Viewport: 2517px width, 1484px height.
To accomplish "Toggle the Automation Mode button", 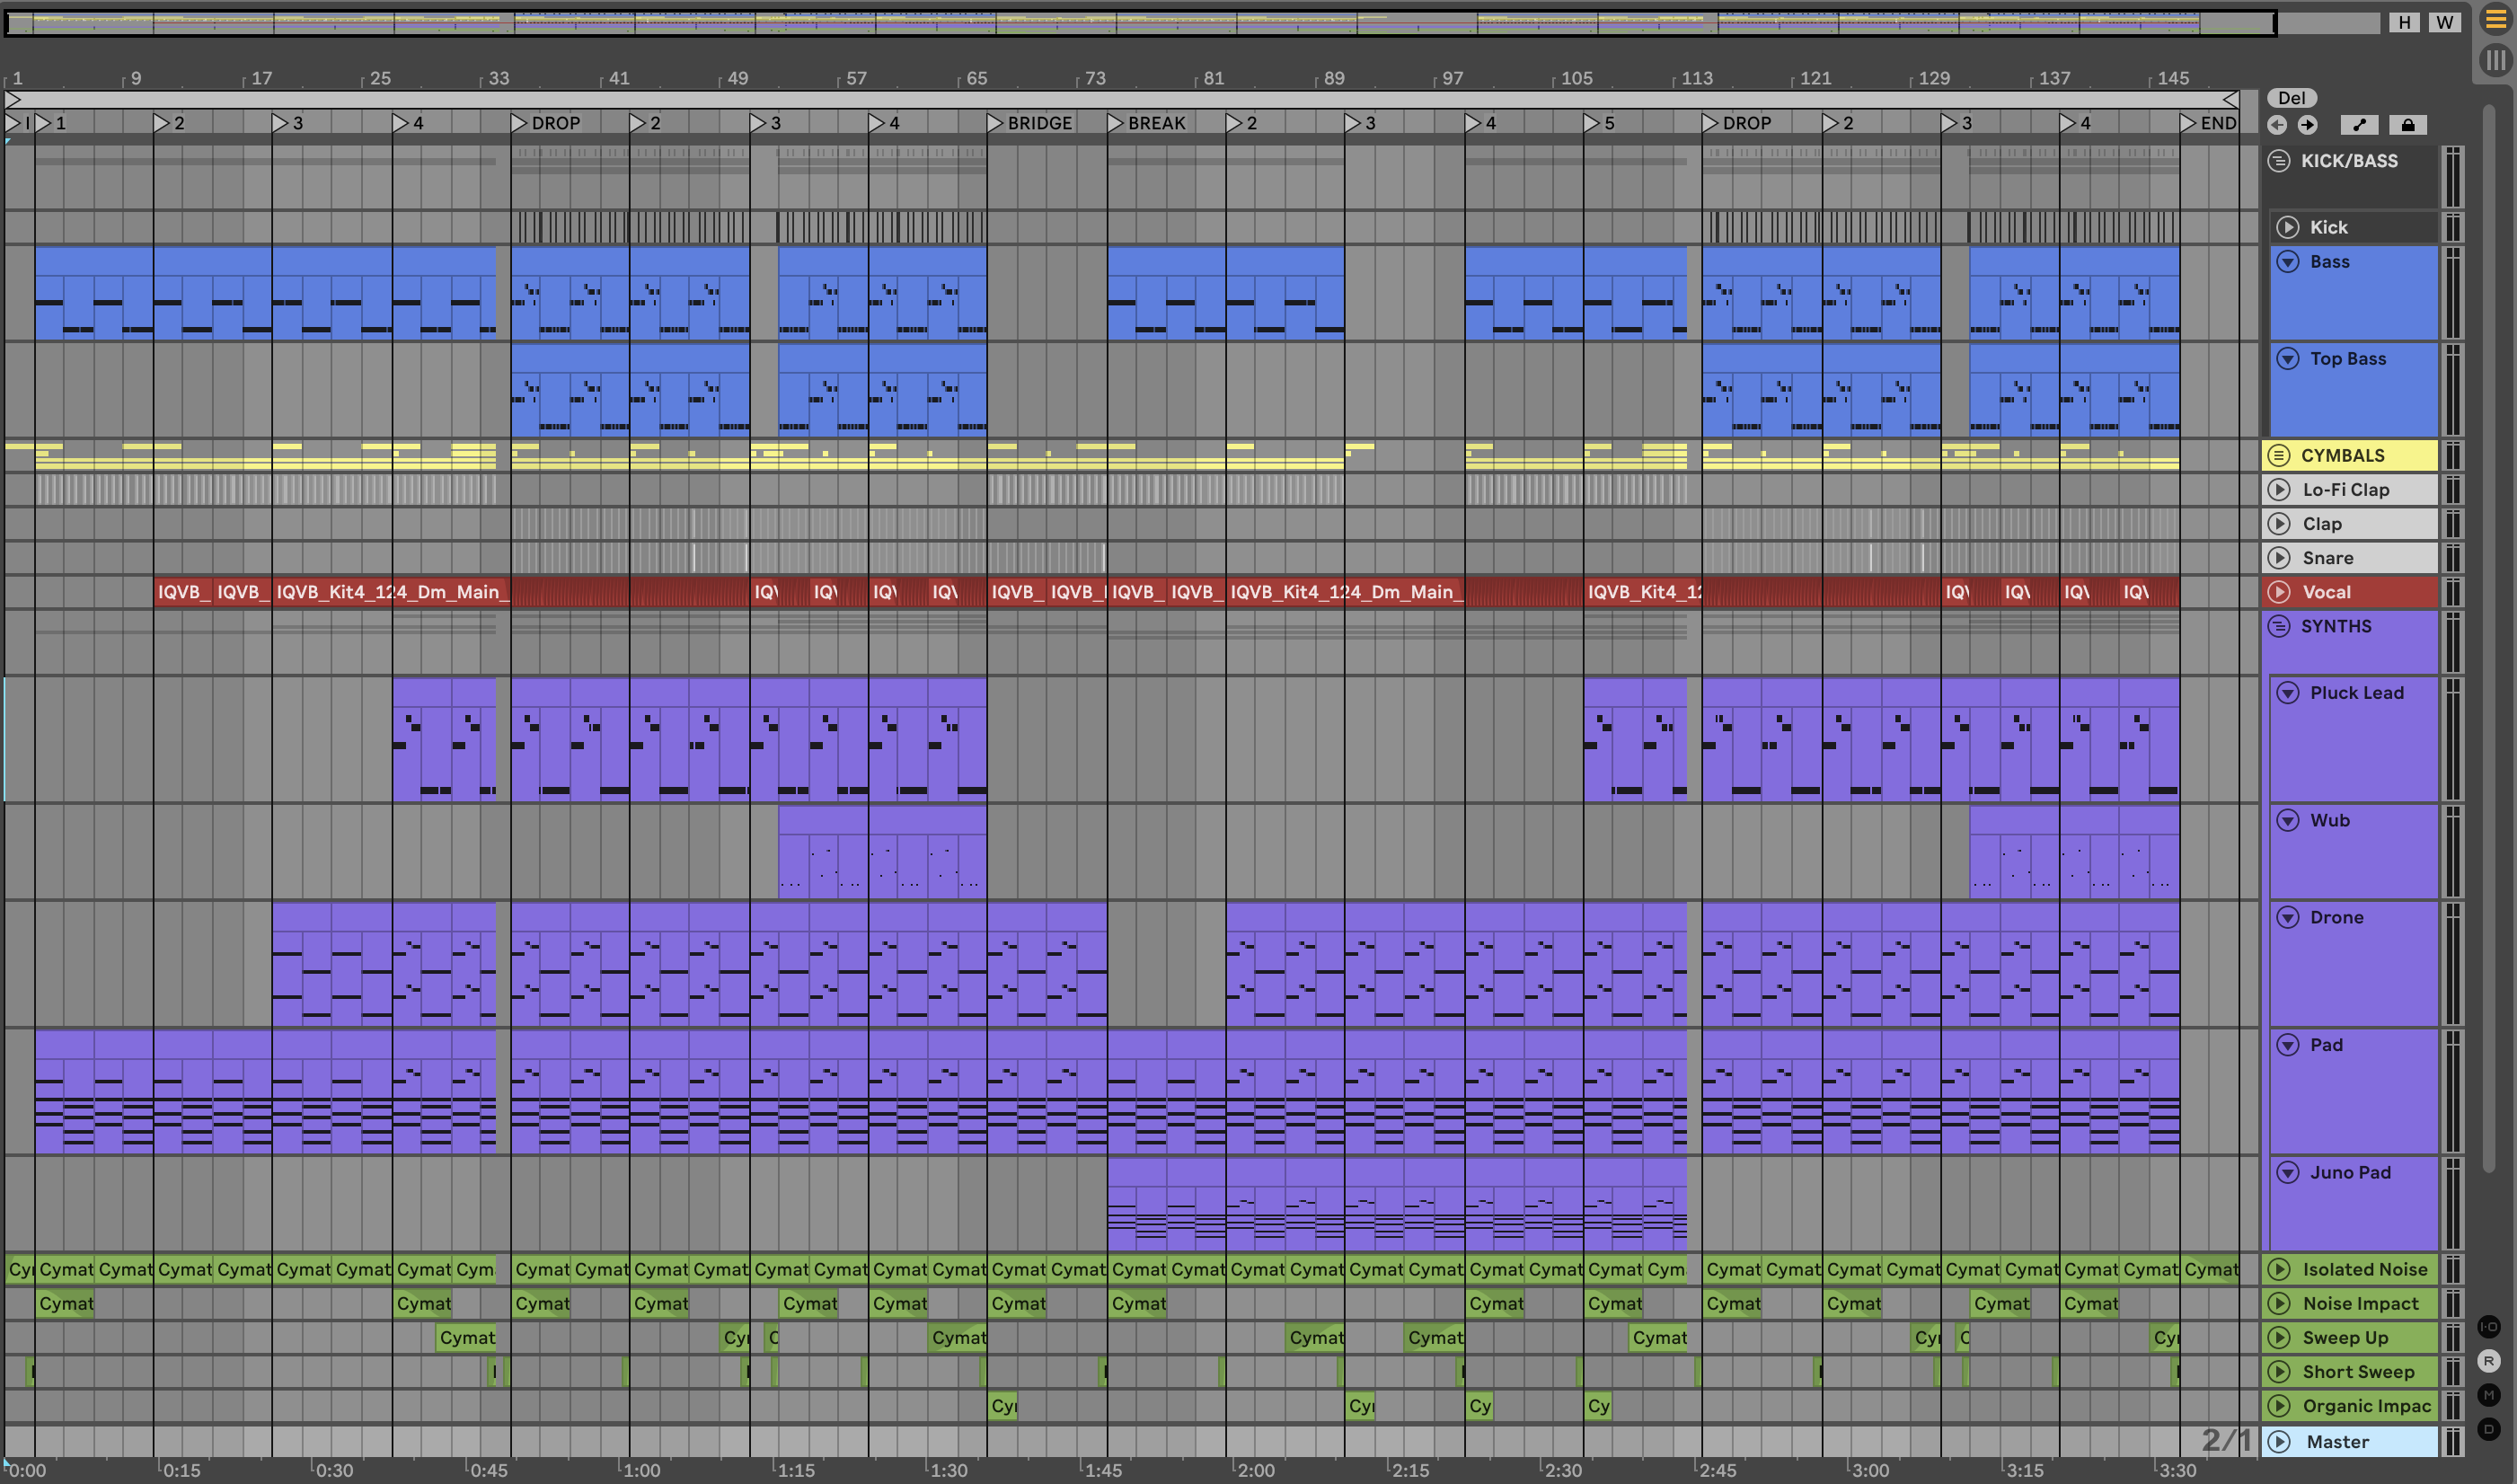I will click(x=2359, y=125).
